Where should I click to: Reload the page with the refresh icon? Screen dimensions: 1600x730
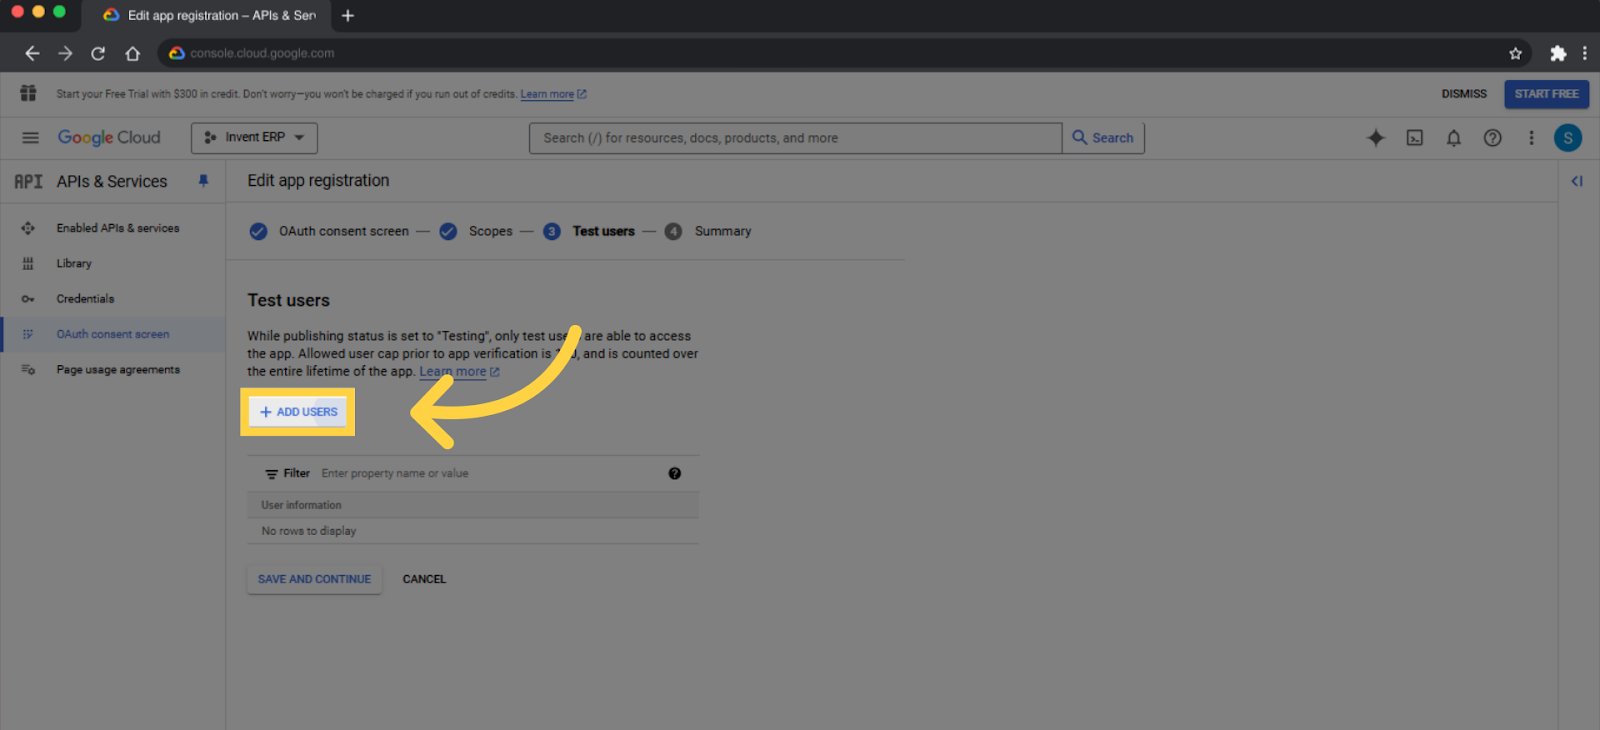coord(98,53)
